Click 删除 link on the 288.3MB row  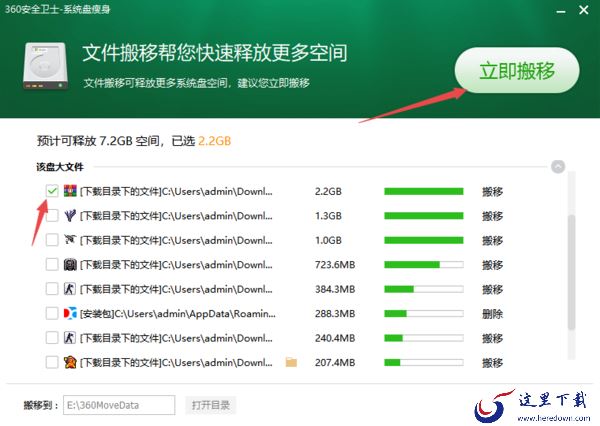[492, 314]
